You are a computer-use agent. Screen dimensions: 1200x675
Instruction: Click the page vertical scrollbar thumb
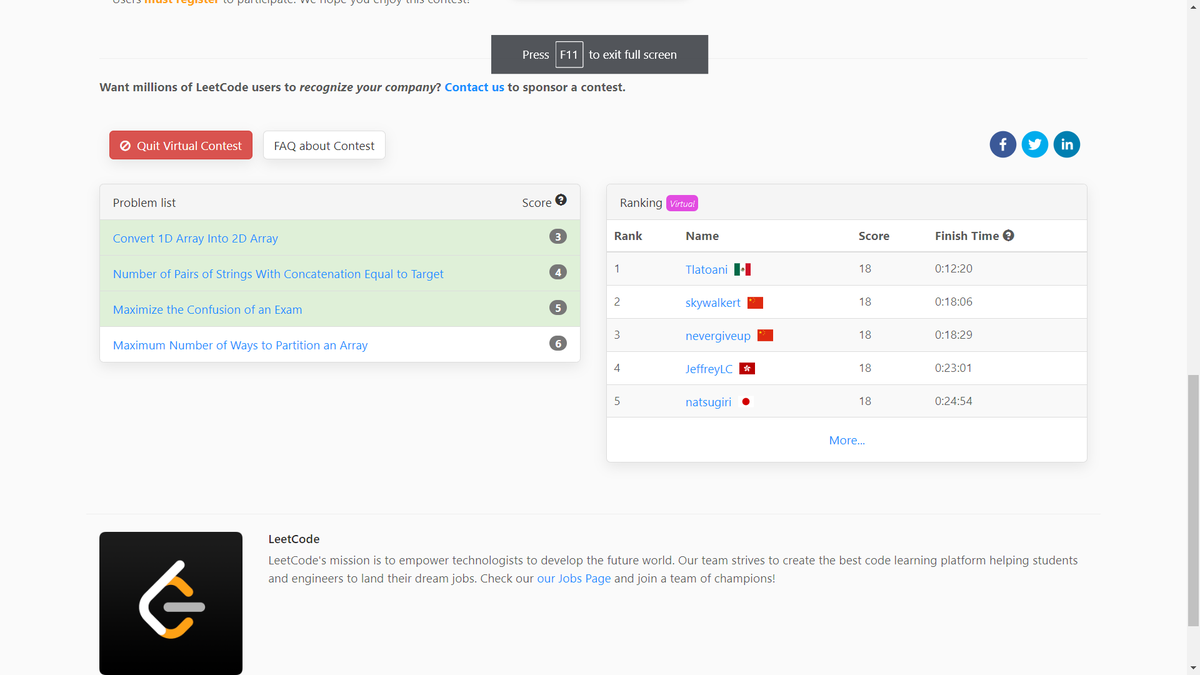coord(1193,500)
